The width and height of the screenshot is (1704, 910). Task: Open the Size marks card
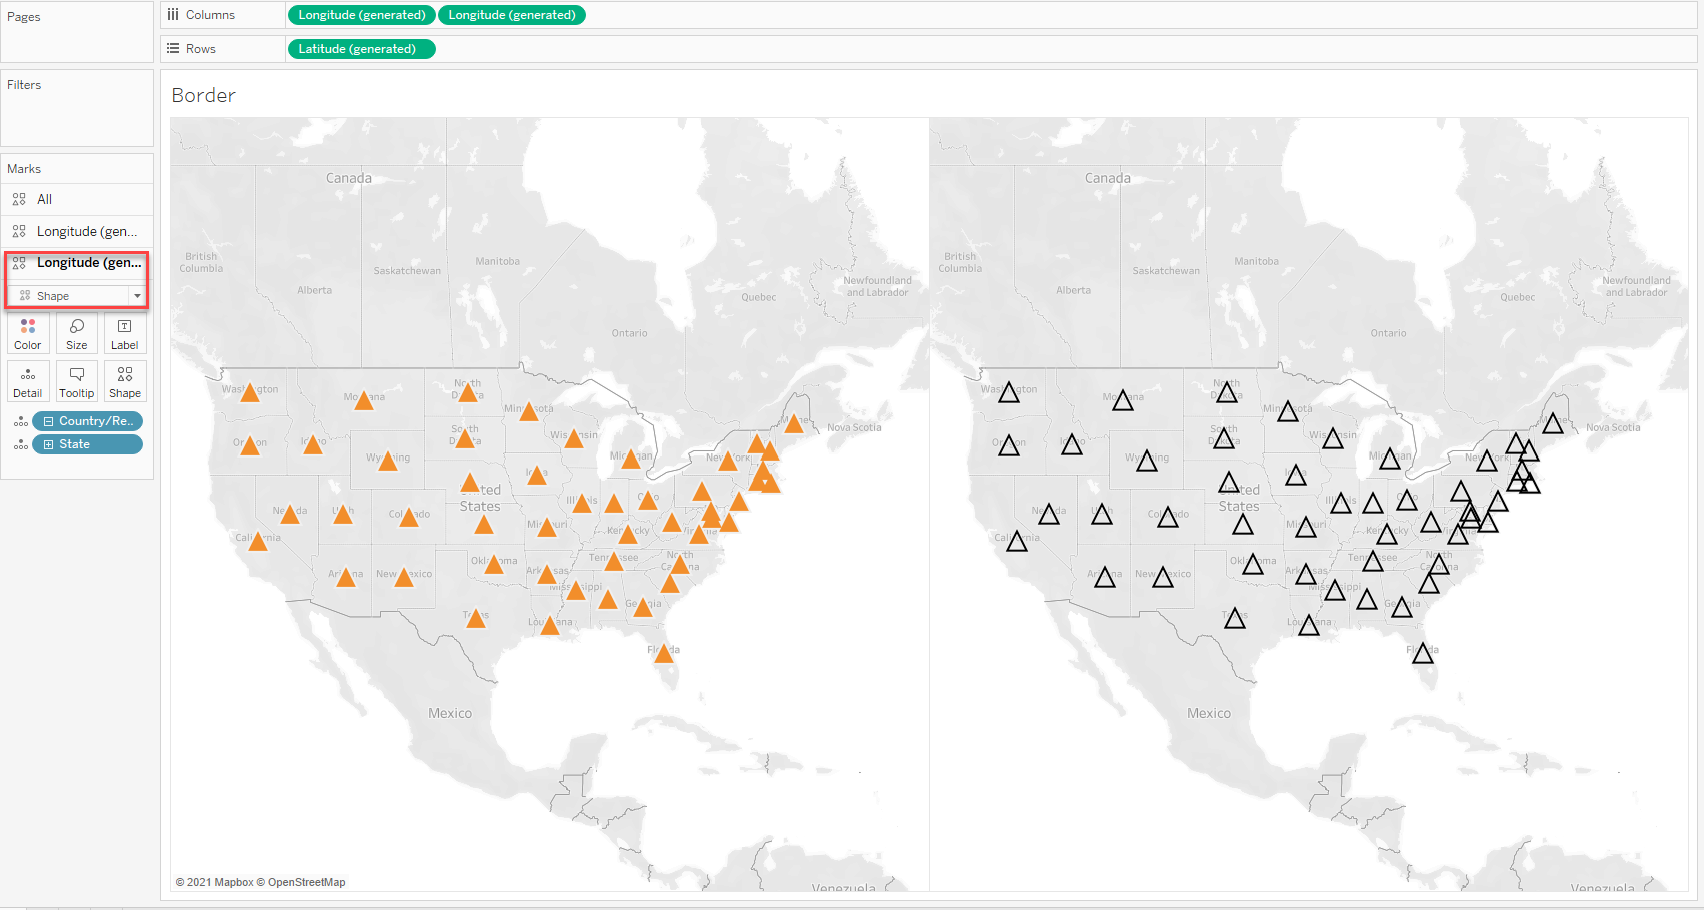[x=77, y=334]
